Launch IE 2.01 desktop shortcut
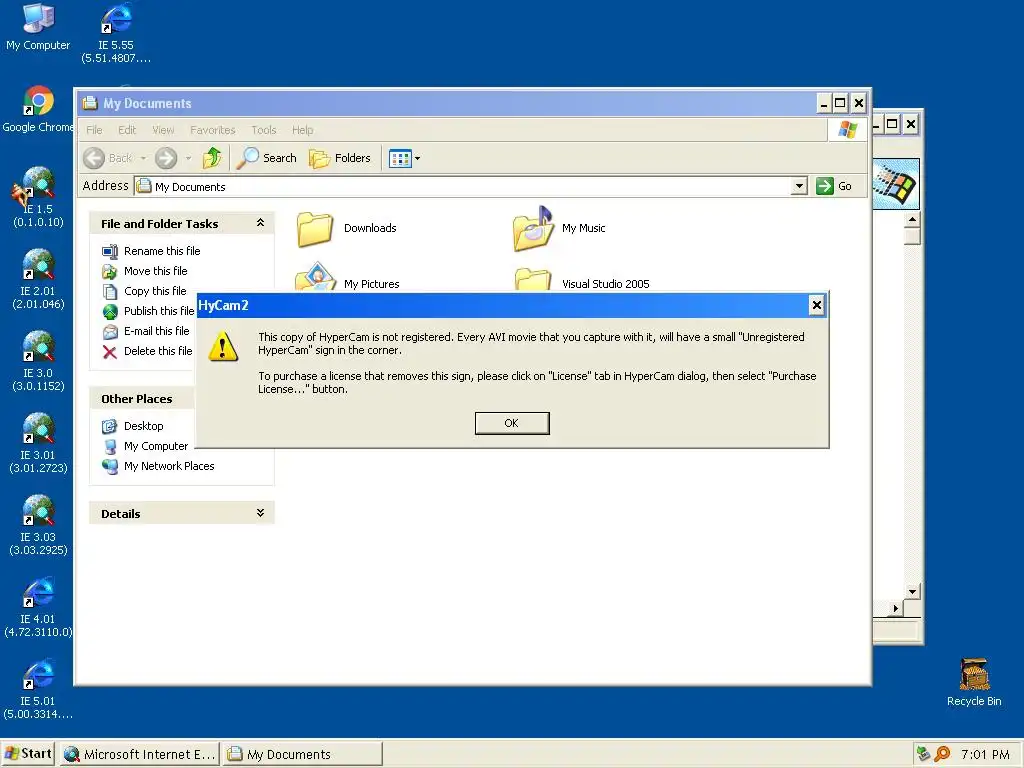 38,279
